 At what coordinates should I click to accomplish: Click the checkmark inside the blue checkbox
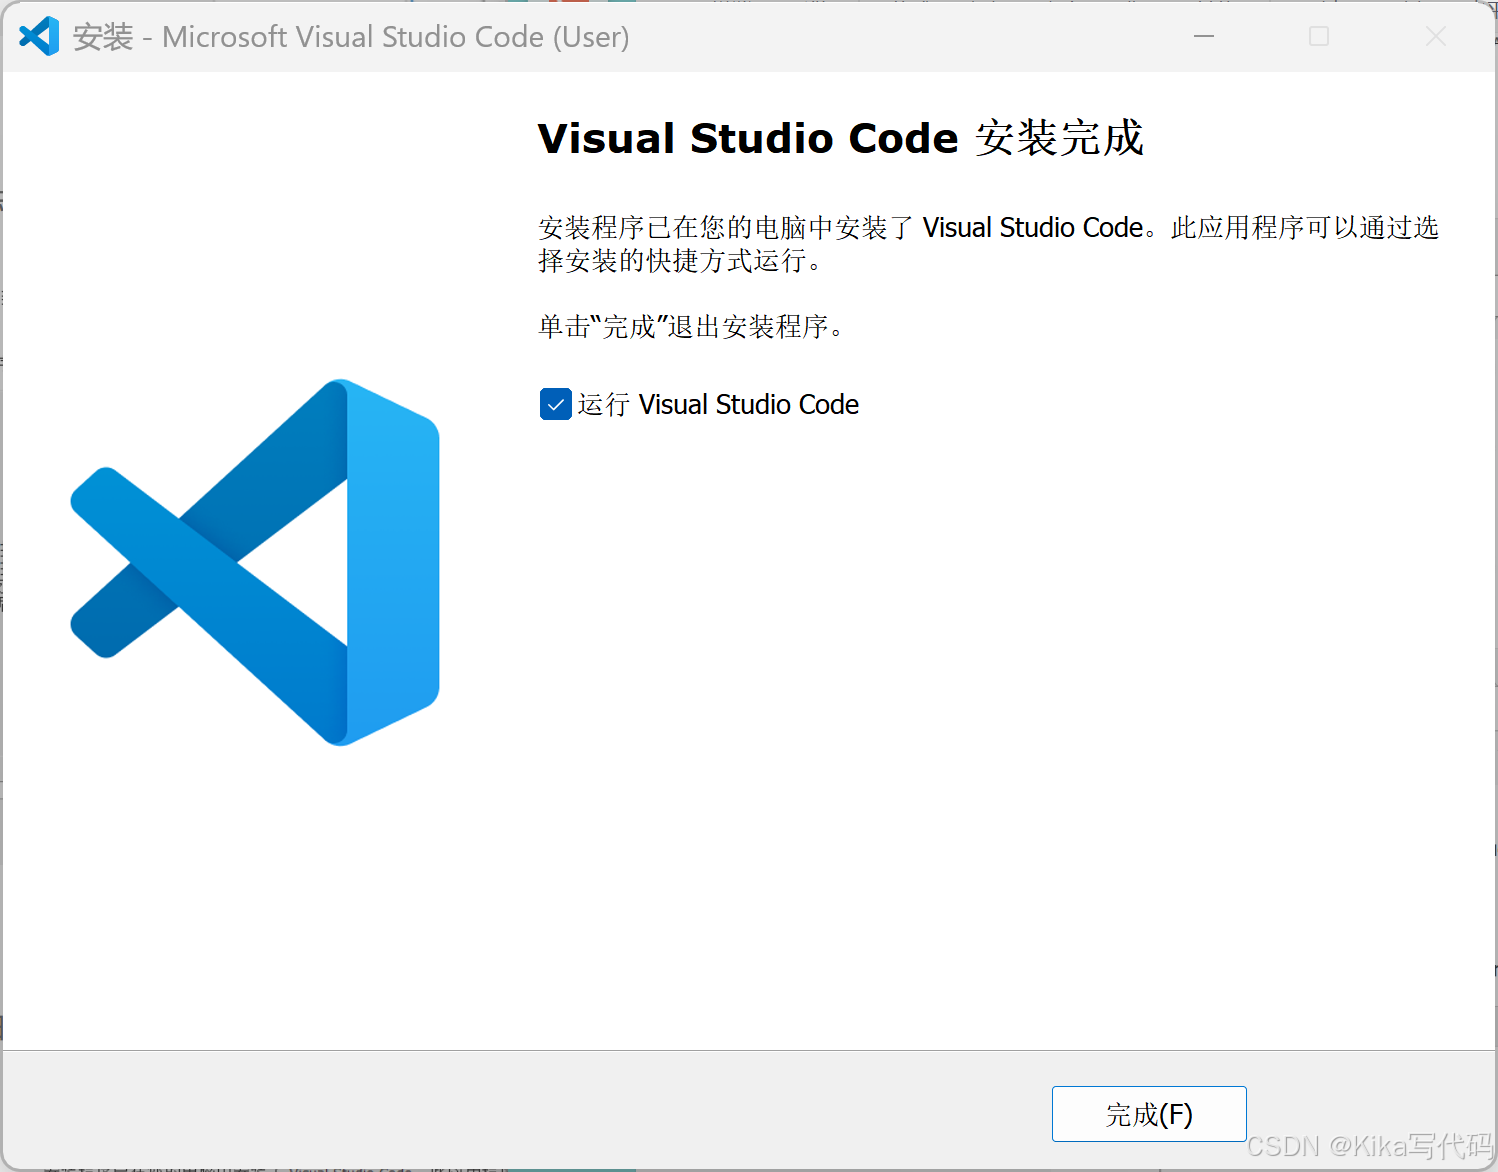[x=555, y=404]
